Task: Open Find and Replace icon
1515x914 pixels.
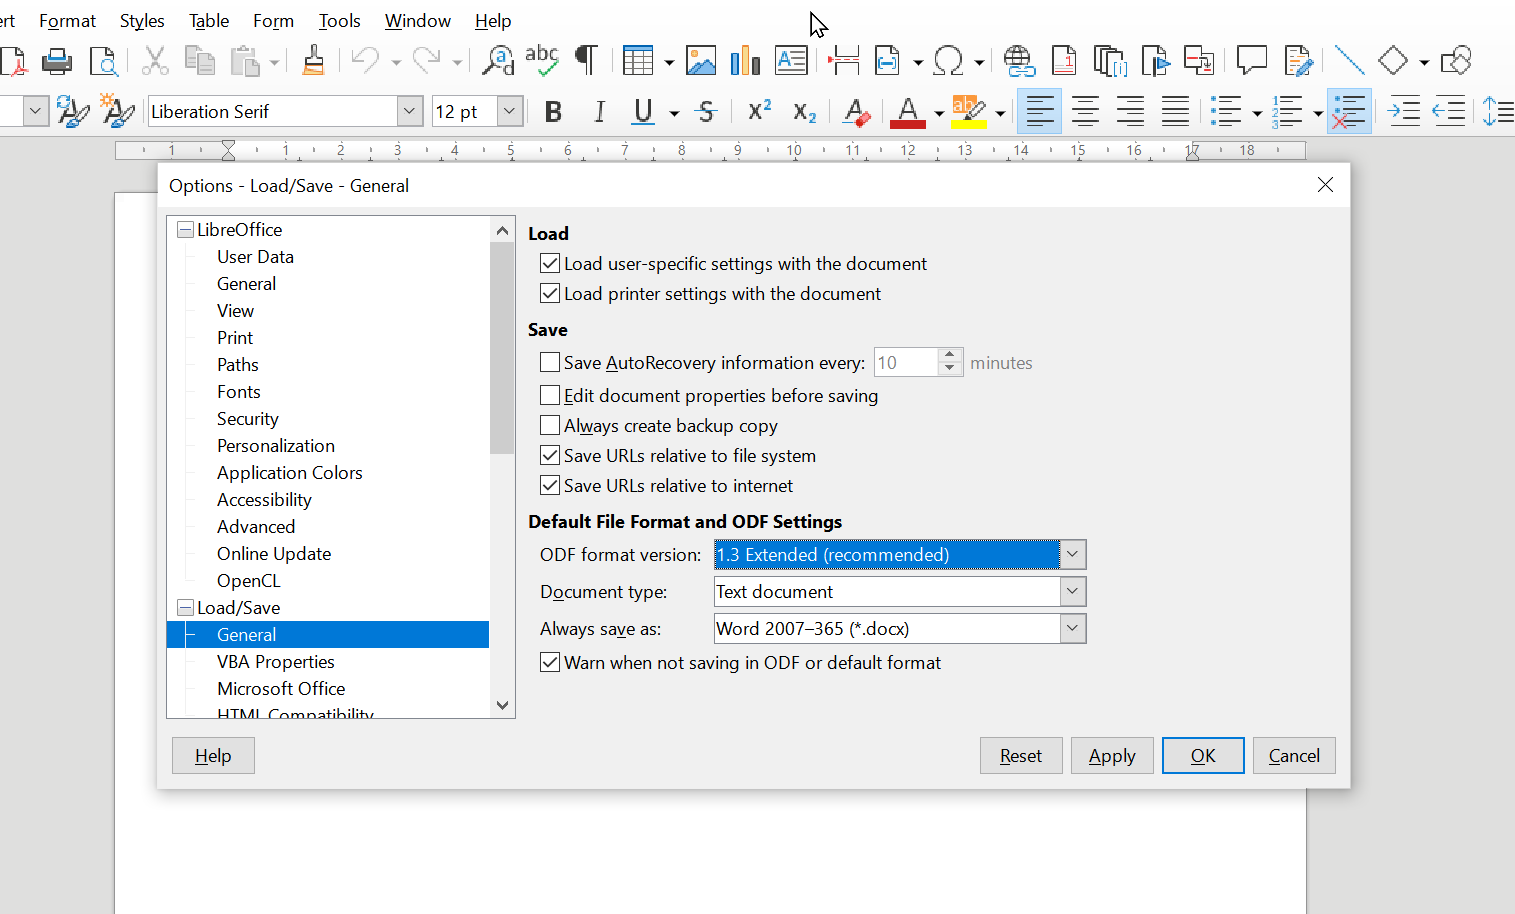Action: [497, 61]
